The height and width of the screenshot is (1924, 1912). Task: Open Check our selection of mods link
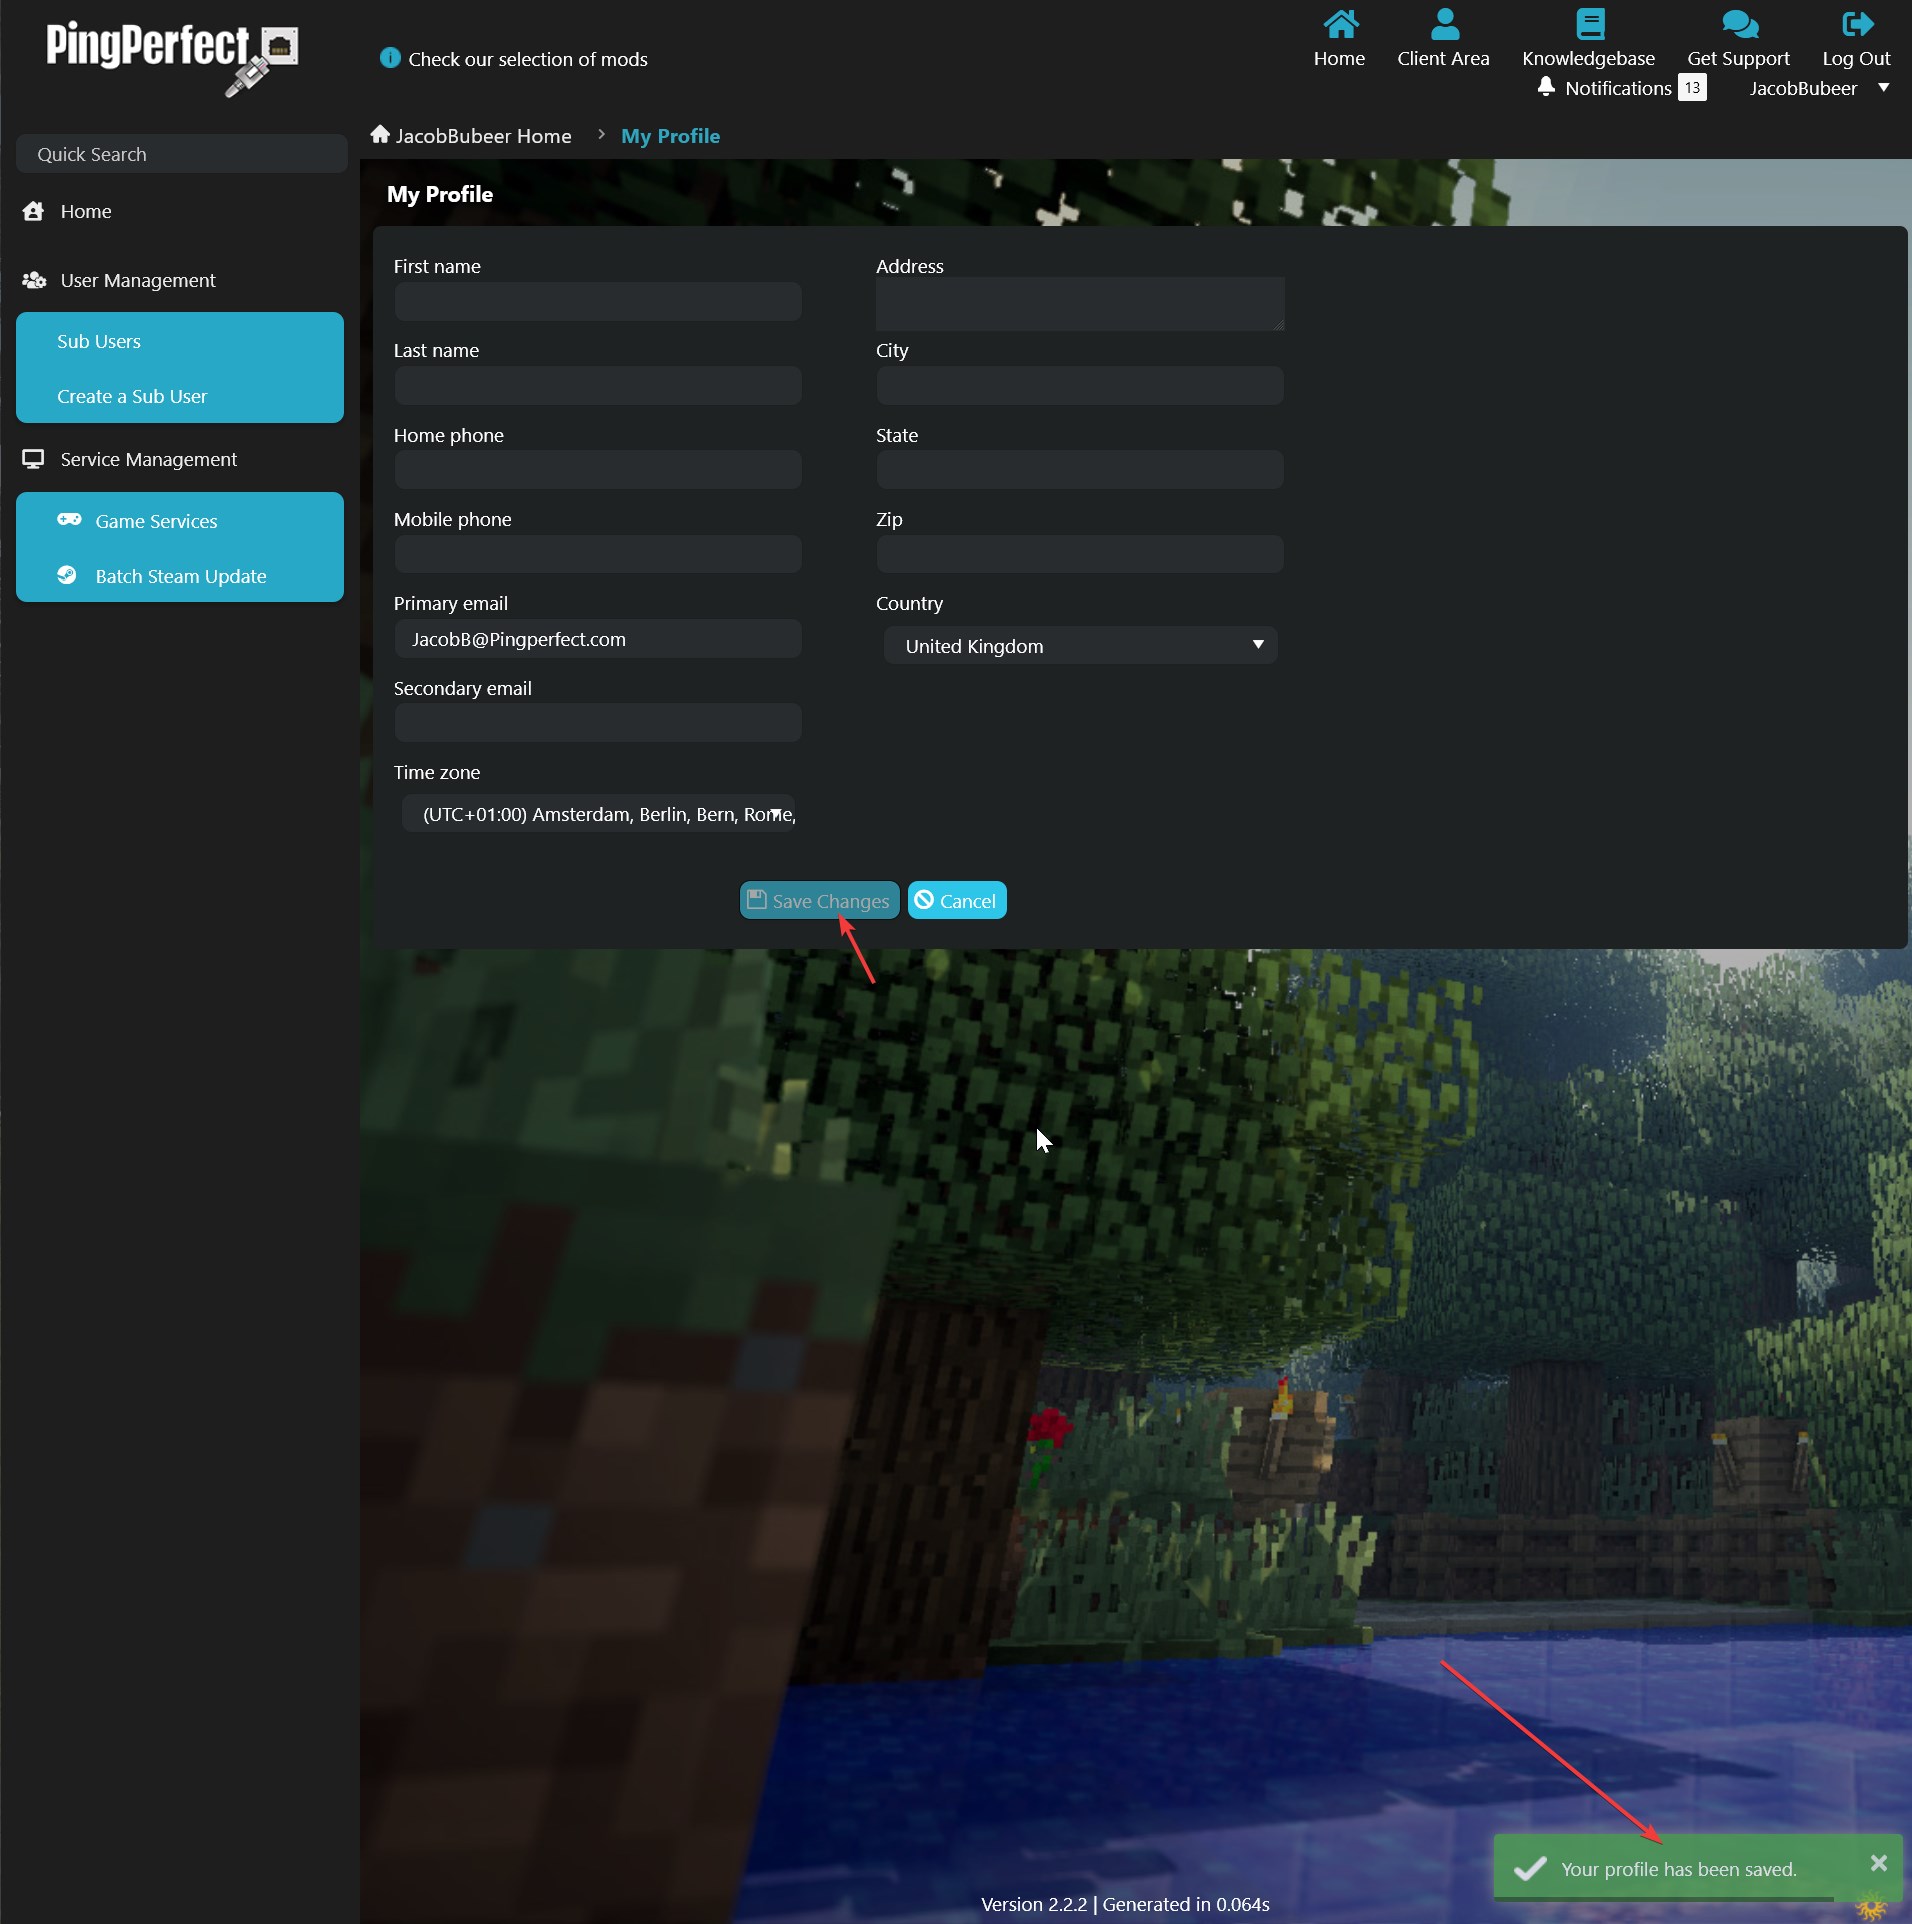click(528, 59)
